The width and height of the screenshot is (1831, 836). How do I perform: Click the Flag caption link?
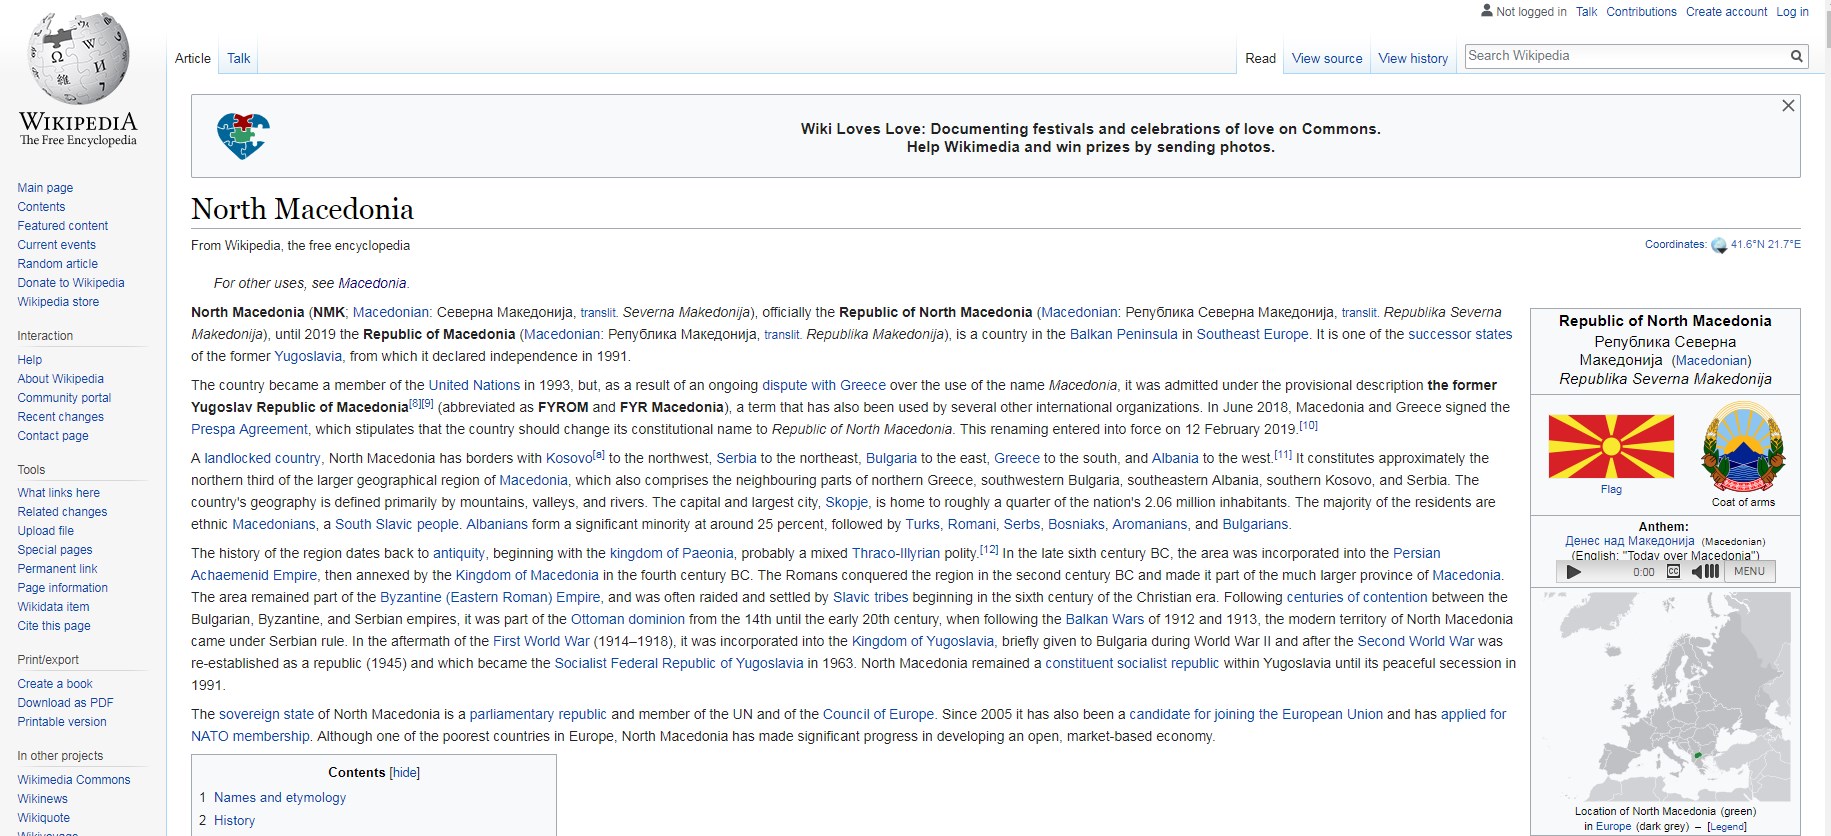pos(1611,489)
